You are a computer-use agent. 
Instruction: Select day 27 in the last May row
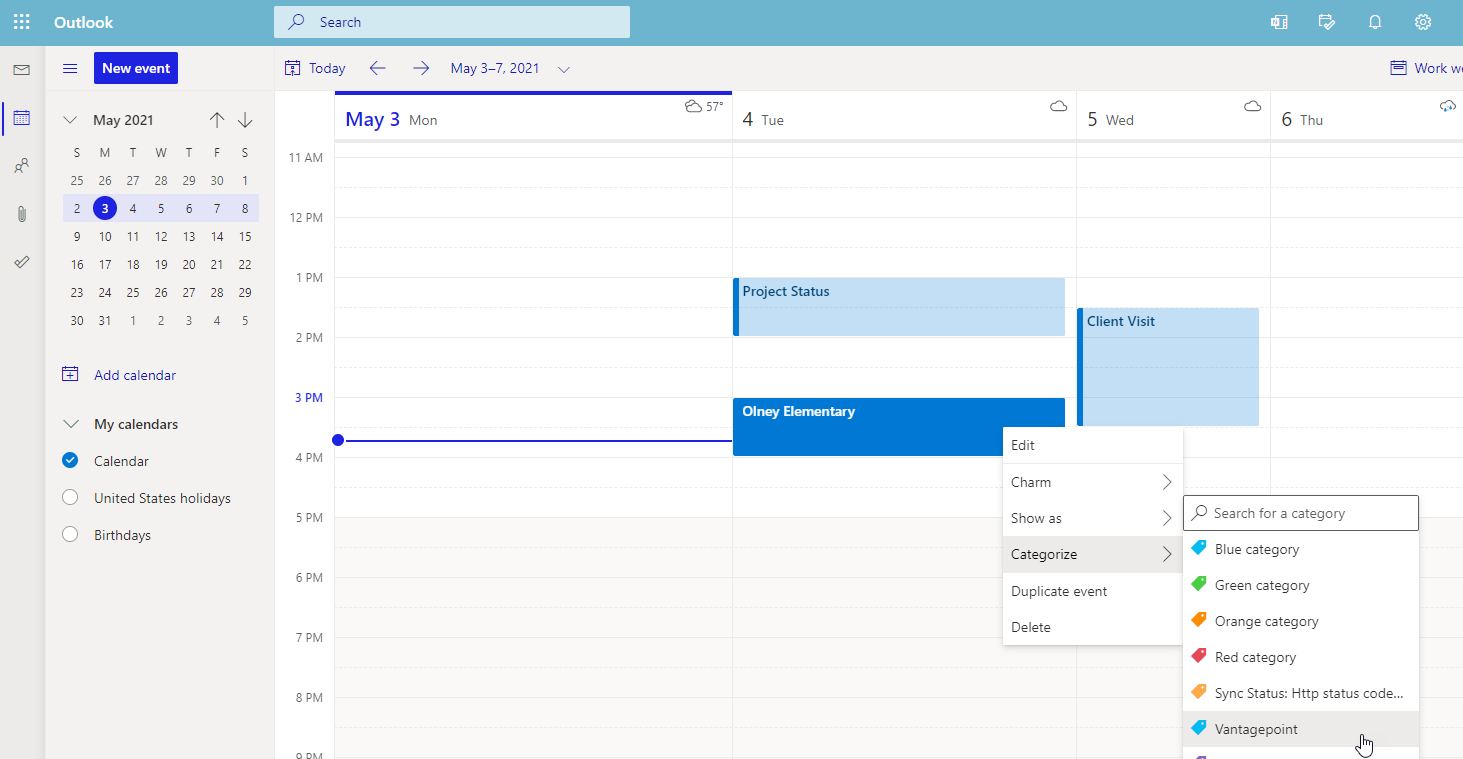189,293
